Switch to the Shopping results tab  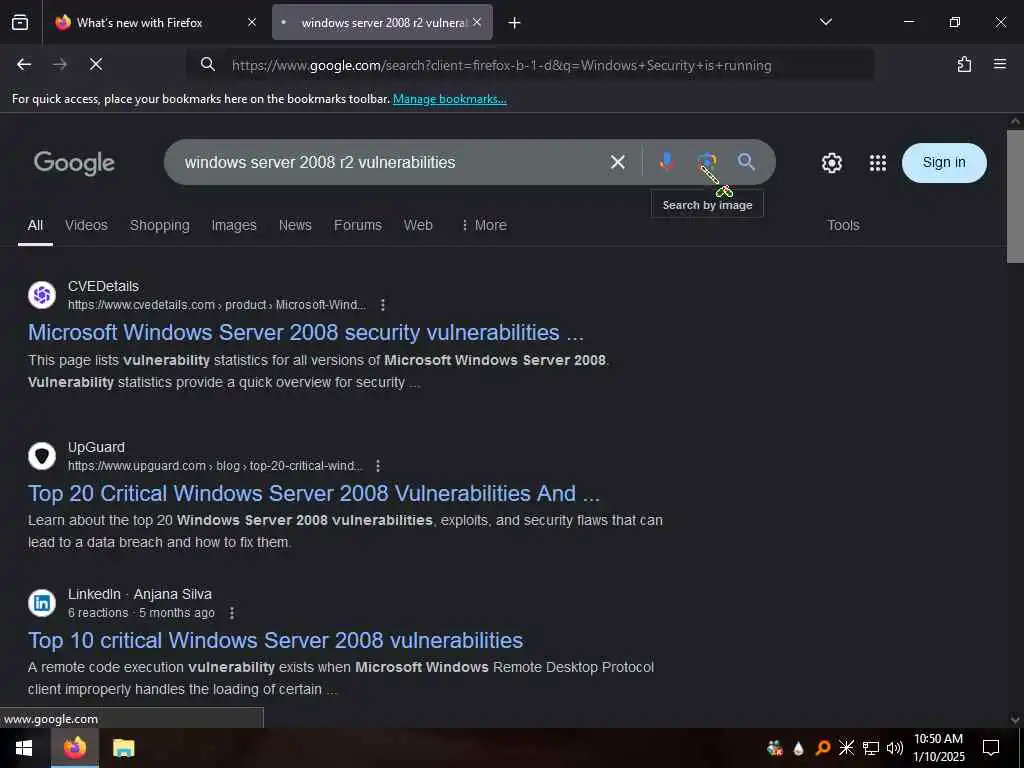tap(159, 225)
